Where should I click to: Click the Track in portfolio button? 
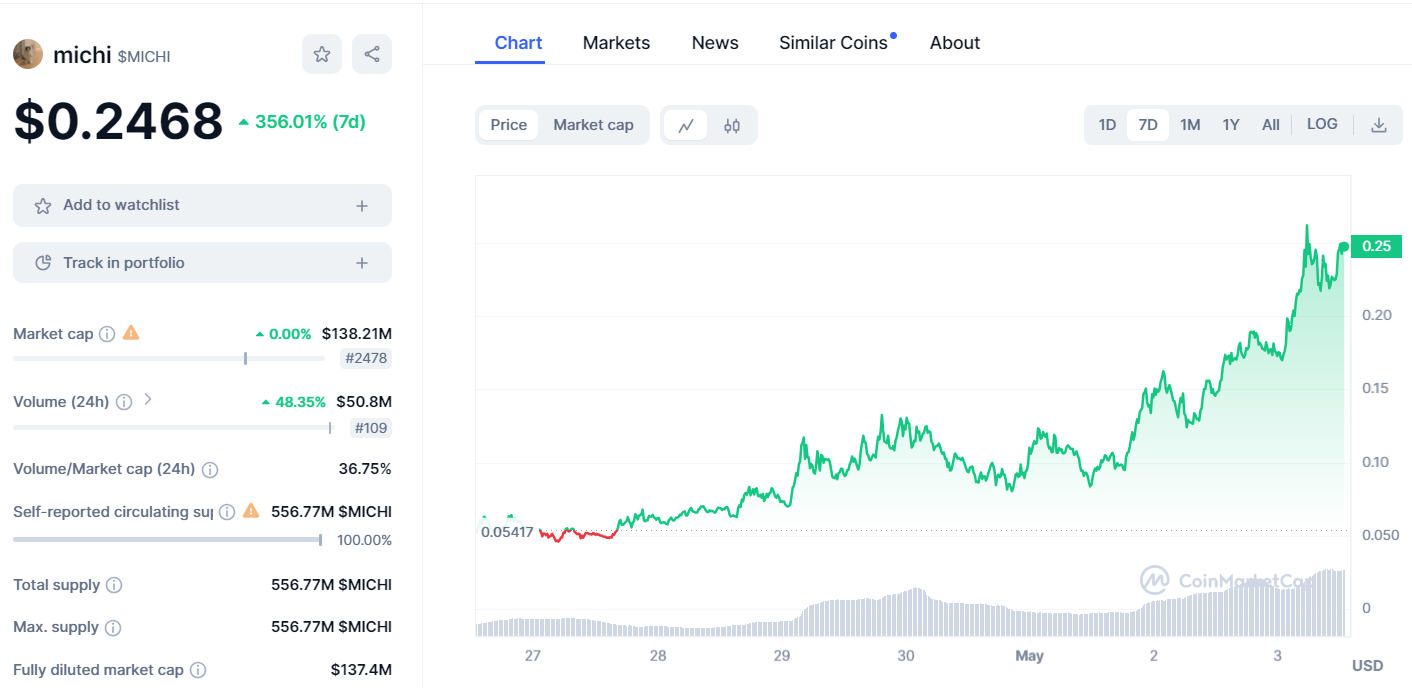click(202, 263)
